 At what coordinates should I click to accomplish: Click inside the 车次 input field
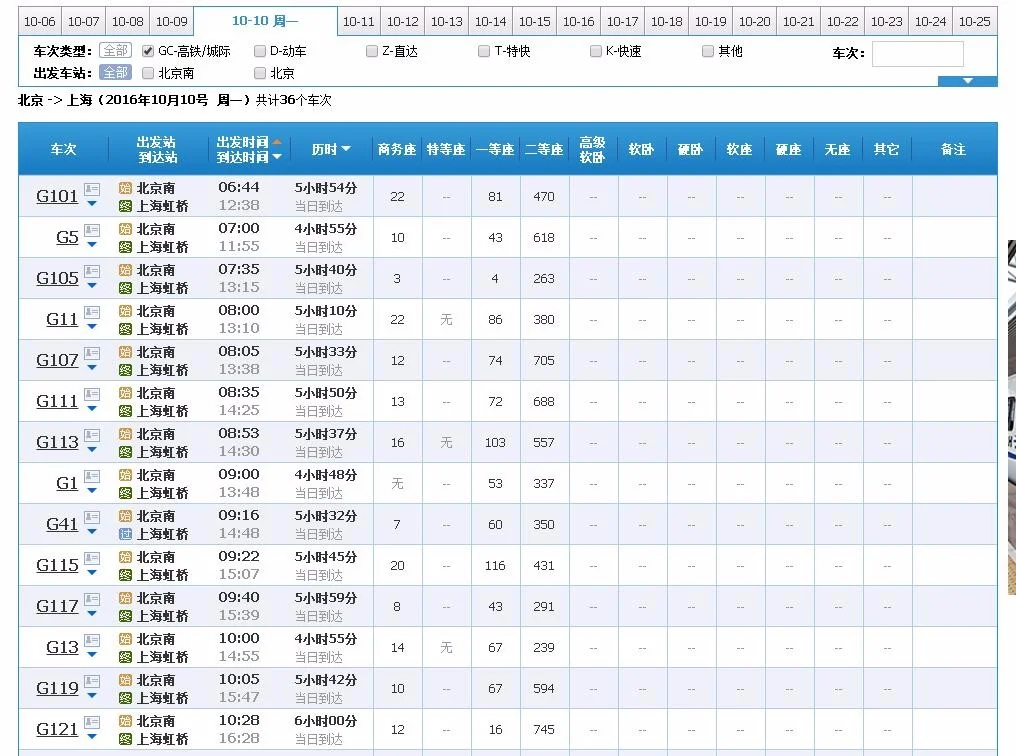point(916,53)
